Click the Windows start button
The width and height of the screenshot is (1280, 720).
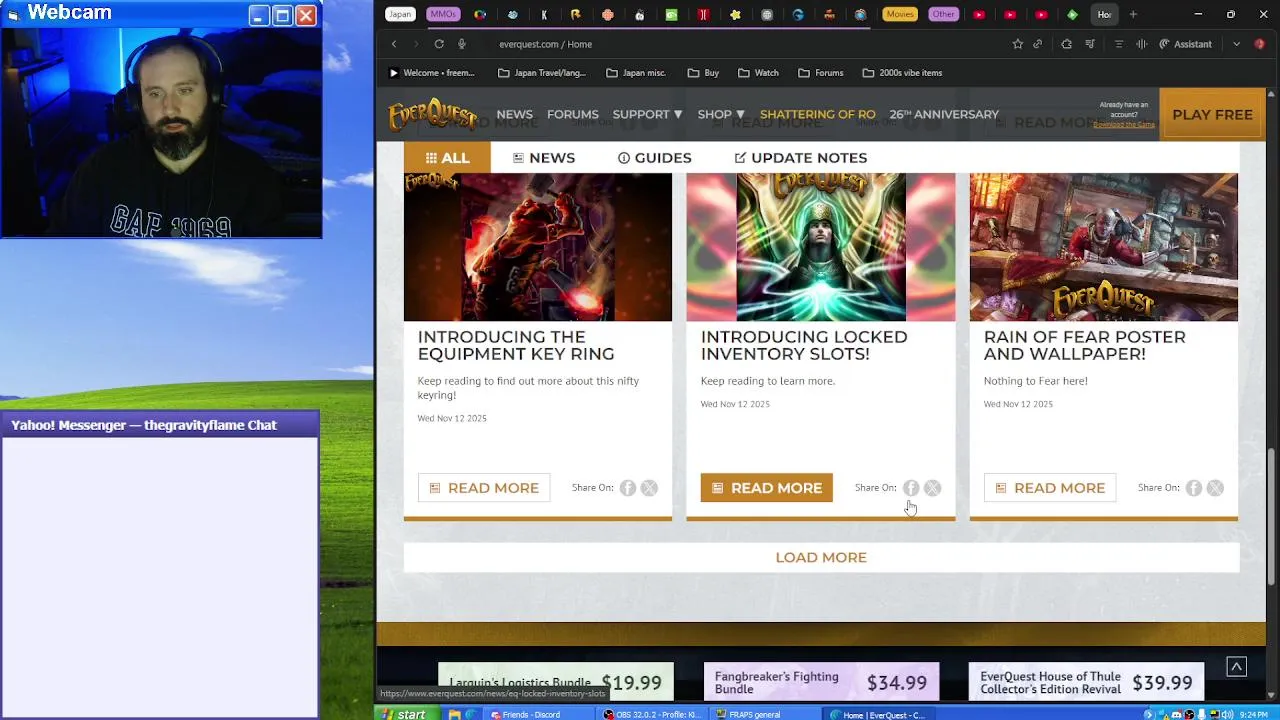point(404,714)
